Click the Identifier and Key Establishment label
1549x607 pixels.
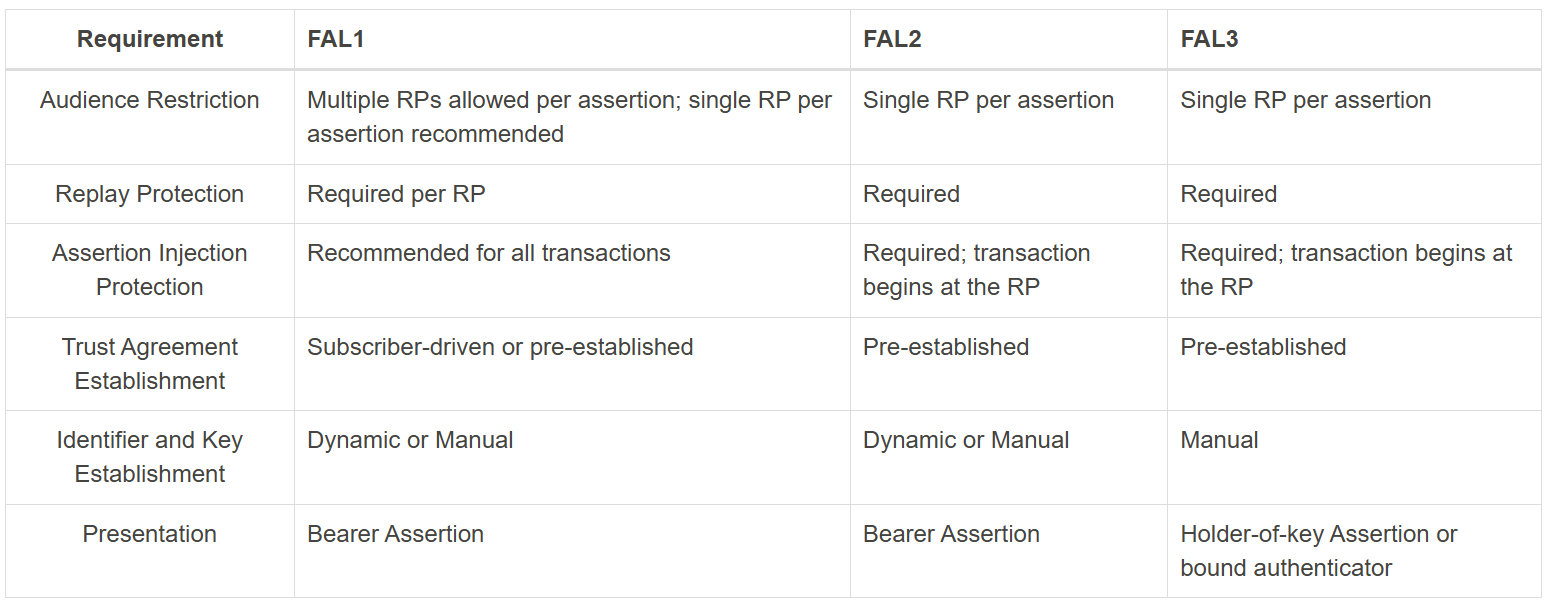click(x=150, y=457)
